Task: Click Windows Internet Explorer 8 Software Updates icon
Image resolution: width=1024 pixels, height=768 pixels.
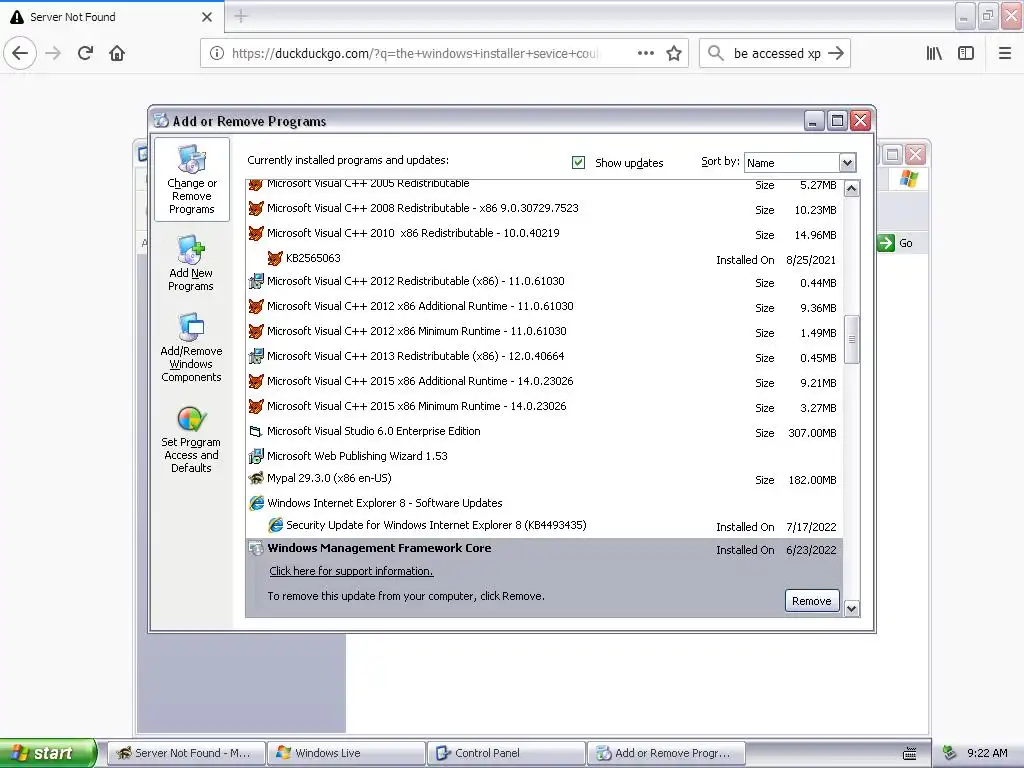Action: [256, 503]
